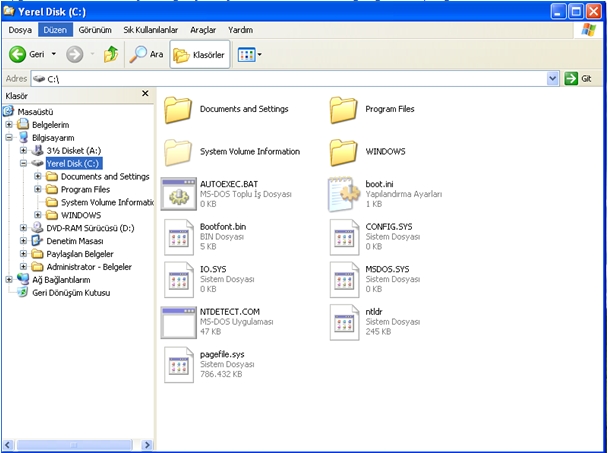Select the IO.SYS file icon
The width and height of the screenshot is (608, 453).
pyautogui.click(x=179, y=280)
